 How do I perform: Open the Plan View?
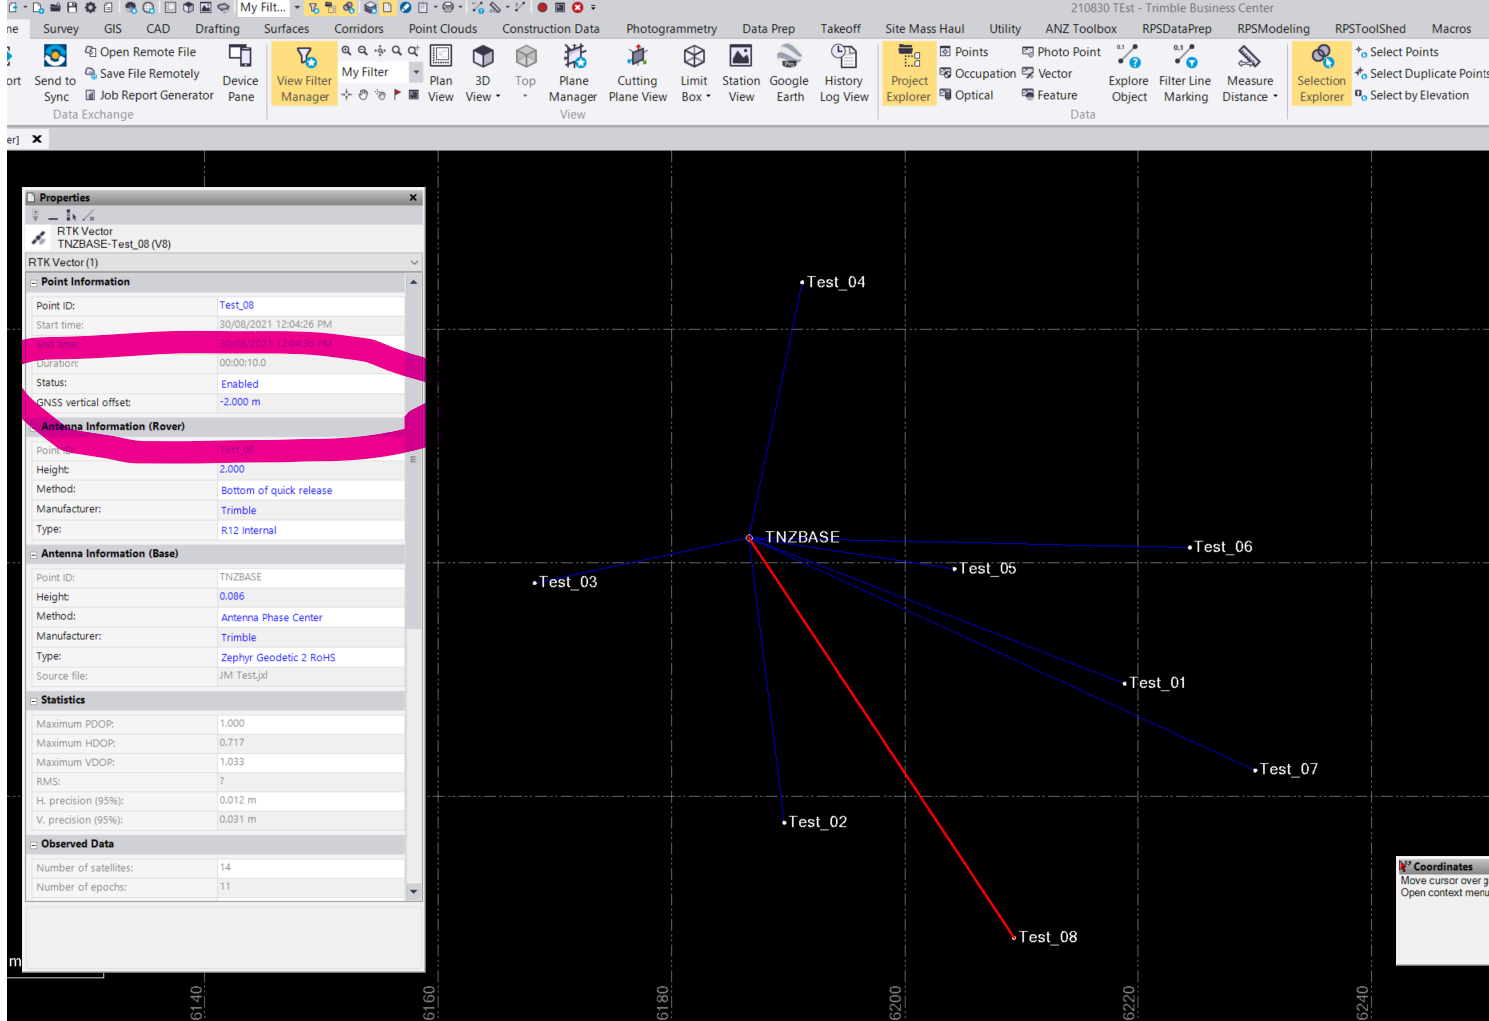pyautogui.click(x=441, y=73)
